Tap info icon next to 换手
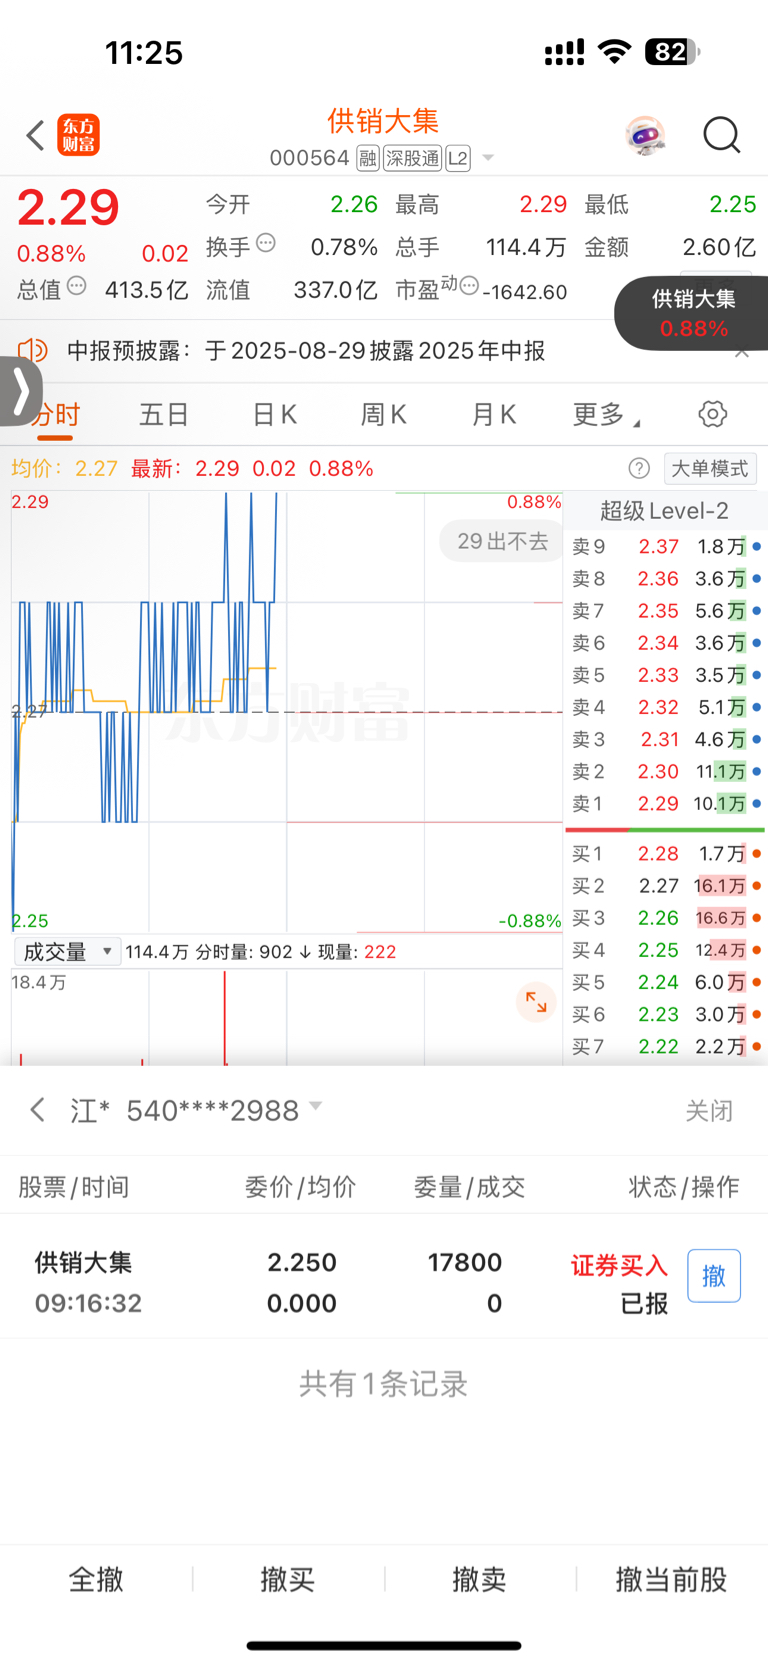 266,243
